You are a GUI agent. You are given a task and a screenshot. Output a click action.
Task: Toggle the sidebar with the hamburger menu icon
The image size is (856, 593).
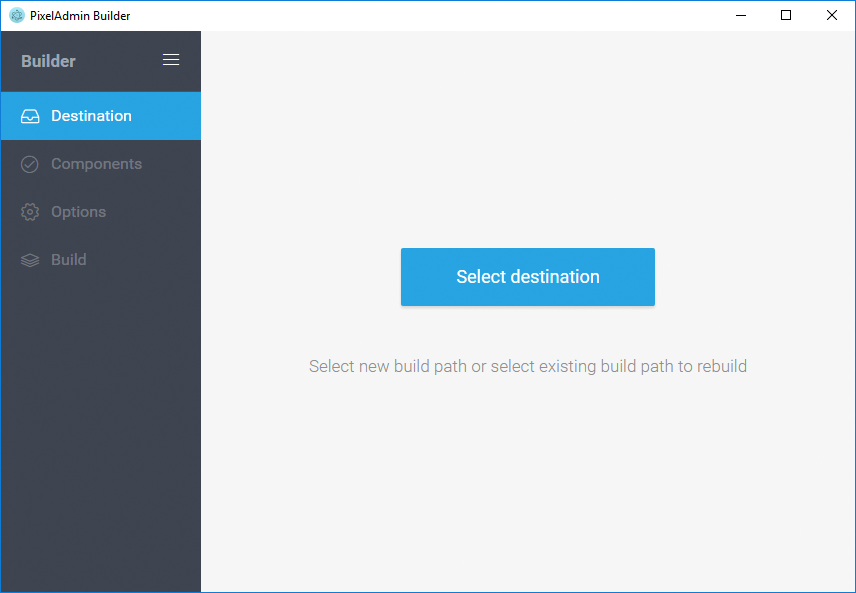(x=171, y=60)
